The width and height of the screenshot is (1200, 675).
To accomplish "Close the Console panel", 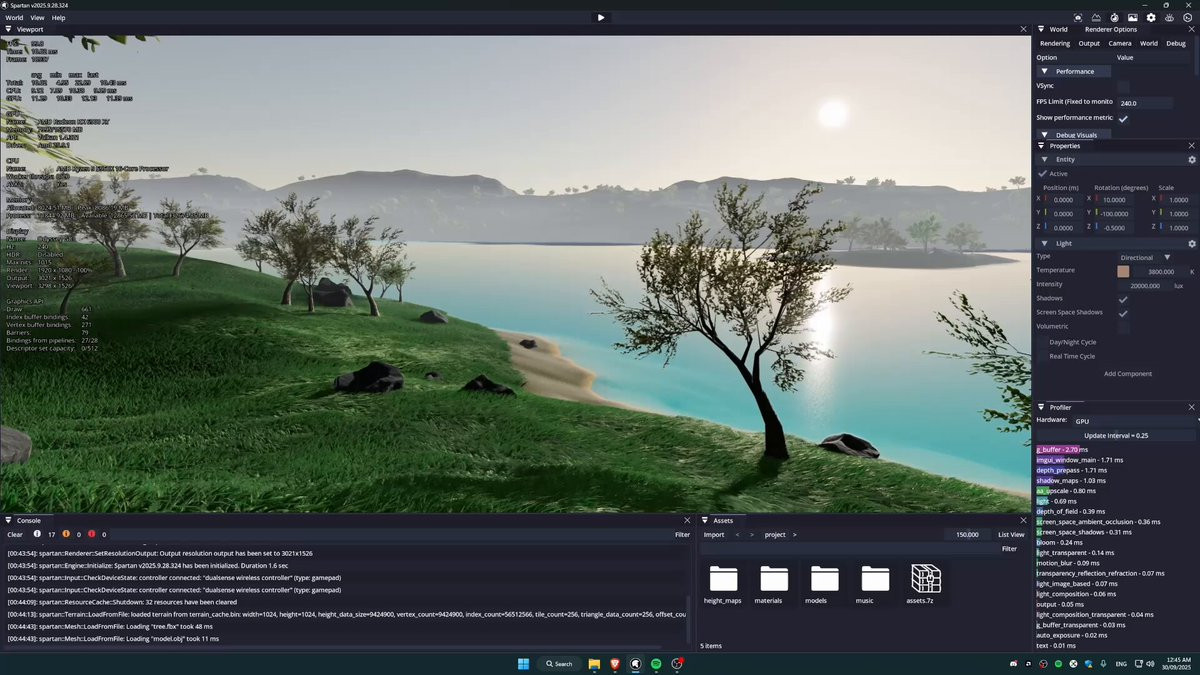I will pos(687,520).
